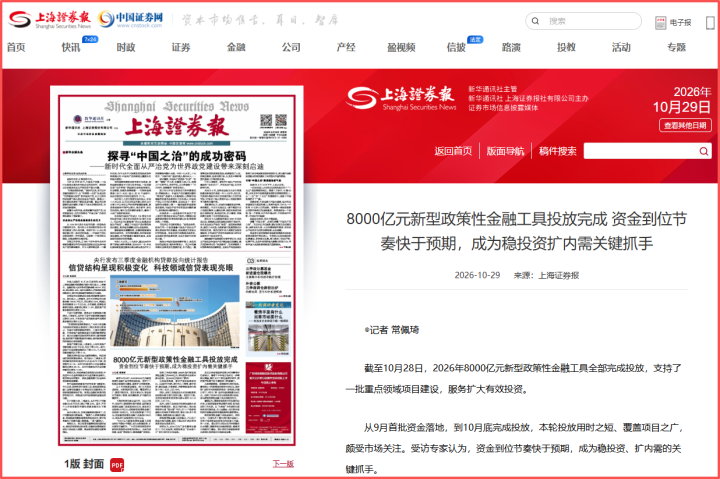This screenshot has height=479, width=720.
Task: Open the 产经 menu item
Action: pos(346,47)
